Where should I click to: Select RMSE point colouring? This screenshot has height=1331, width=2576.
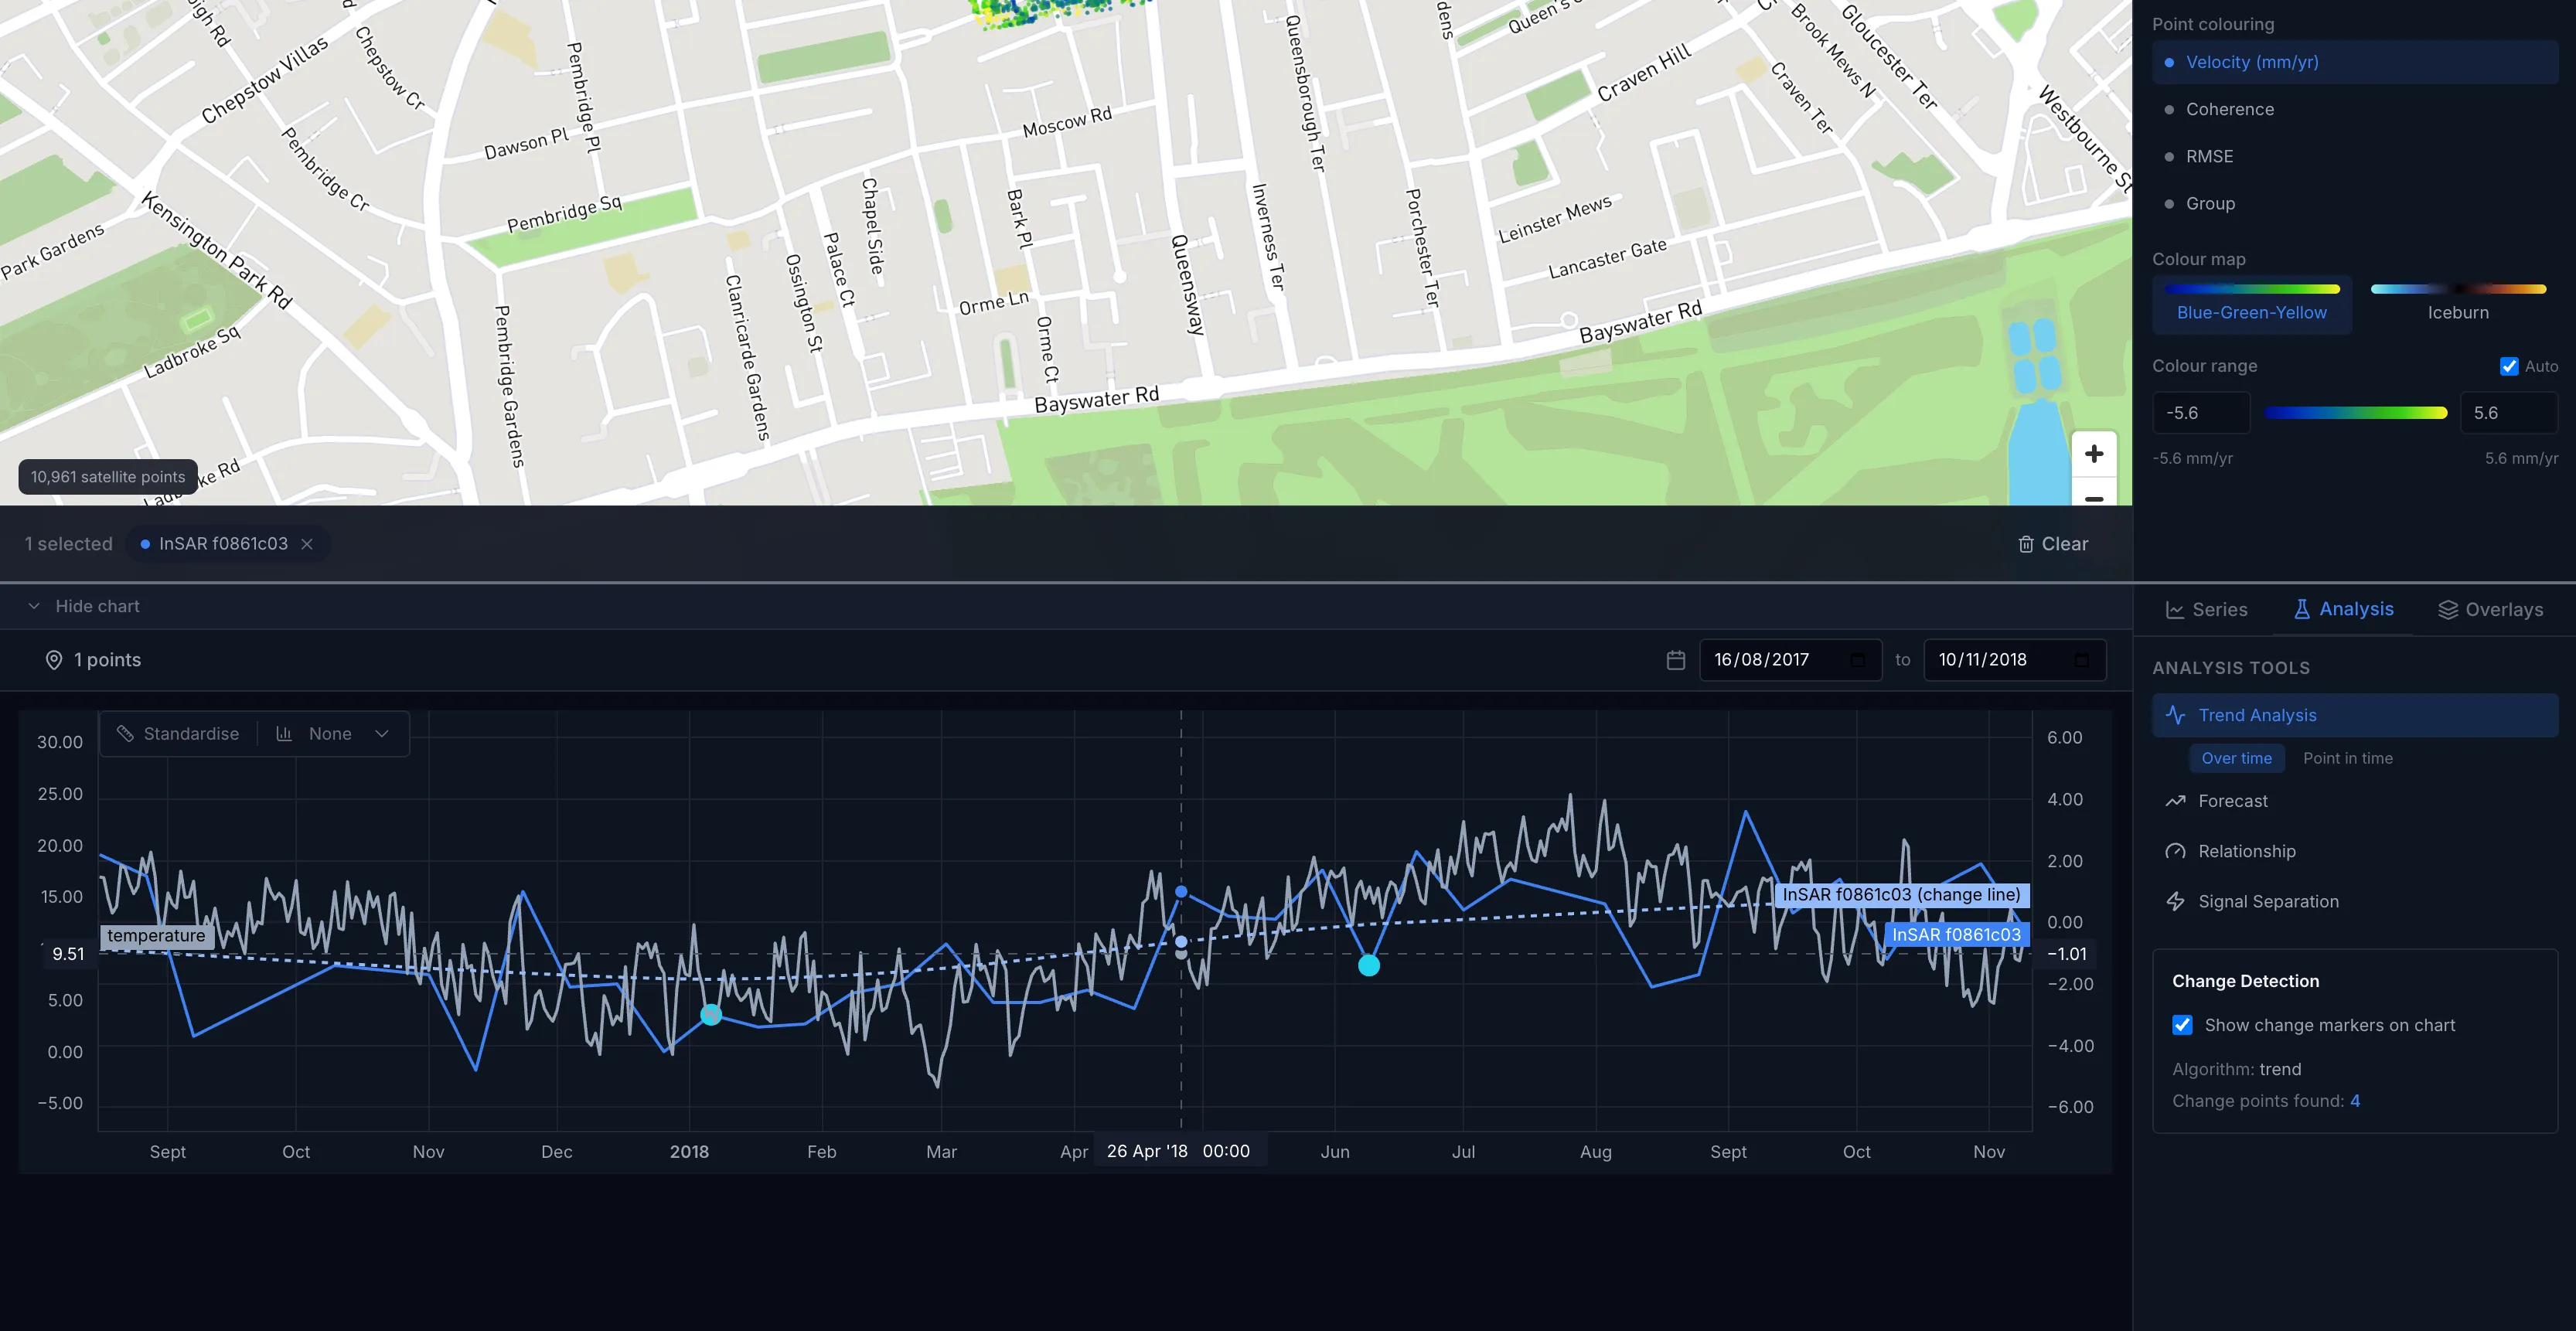[2355, 156]
